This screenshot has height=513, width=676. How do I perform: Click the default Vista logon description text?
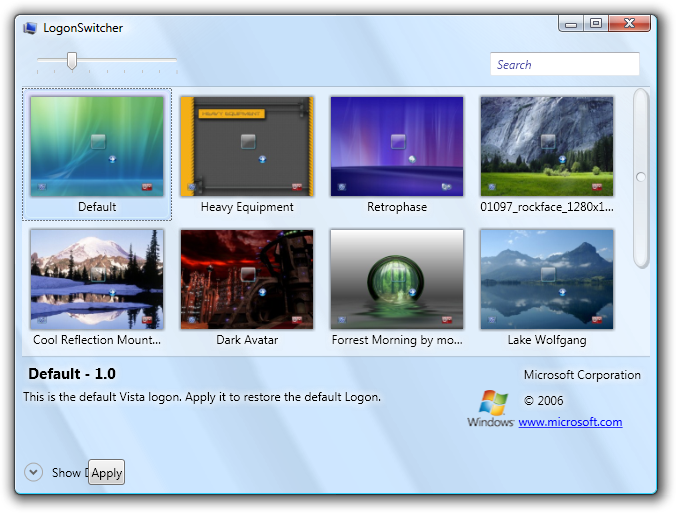pyautogui.click(x=202, y=397)
